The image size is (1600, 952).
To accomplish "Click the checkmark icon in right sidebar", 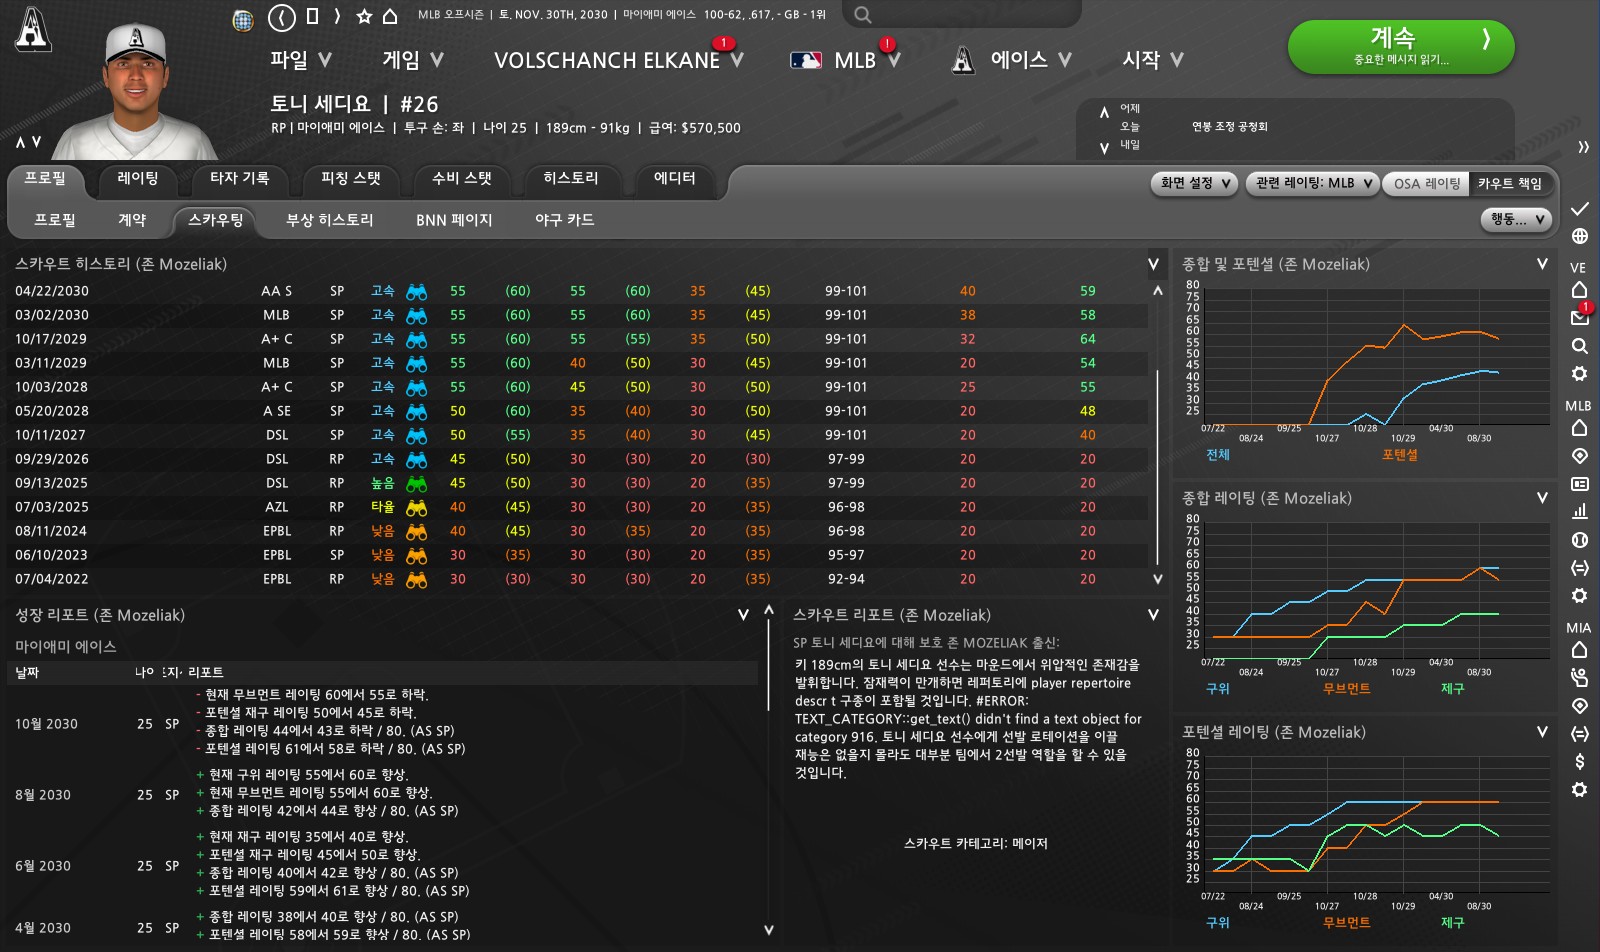I will [1579, 209].
